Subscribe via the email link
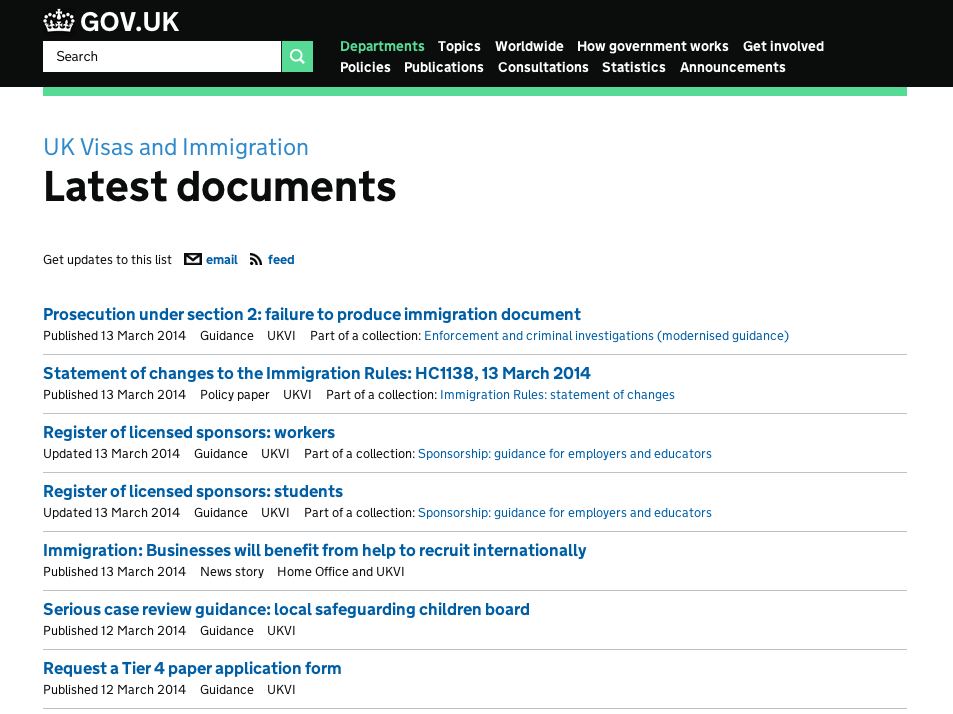This screenshot has width=953, height=714. (222, 259)
